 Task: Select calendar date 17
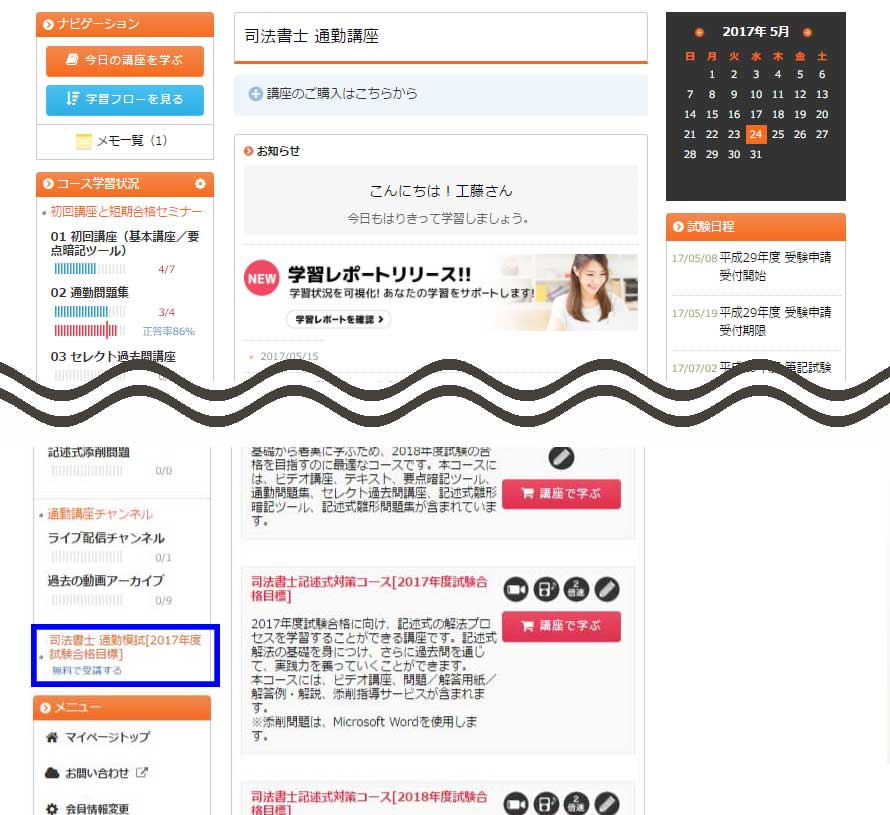click(755, 114)
